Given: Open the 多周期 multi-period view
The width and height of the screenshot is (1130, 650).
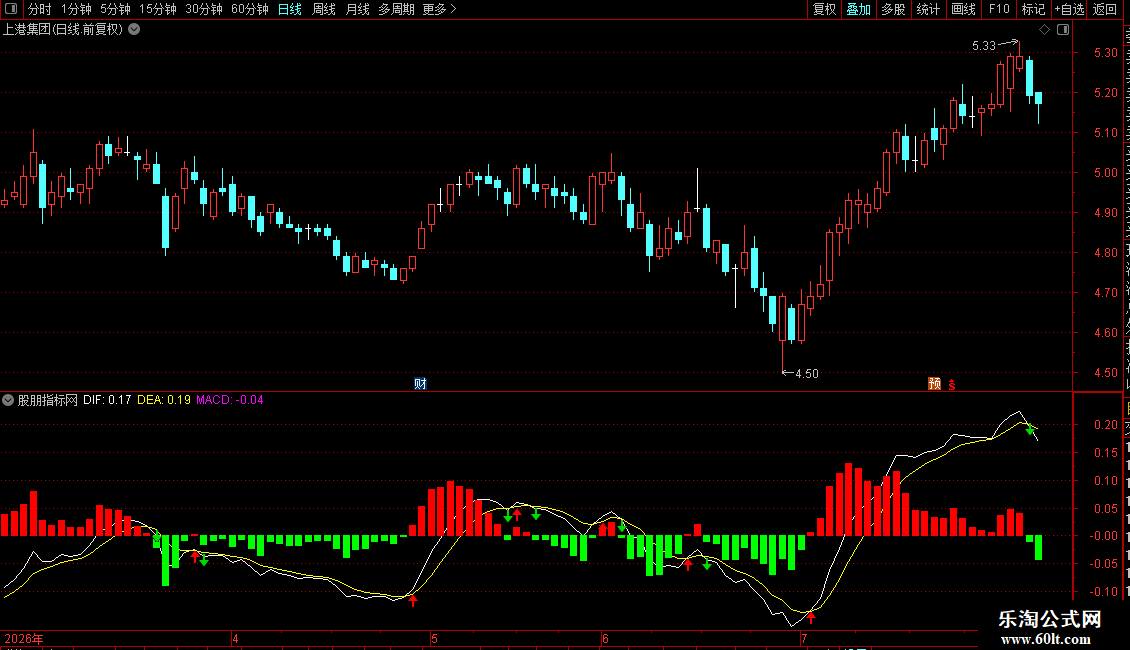Looking at the screenshot, I should pyautogui.click(x=396, y=9).
